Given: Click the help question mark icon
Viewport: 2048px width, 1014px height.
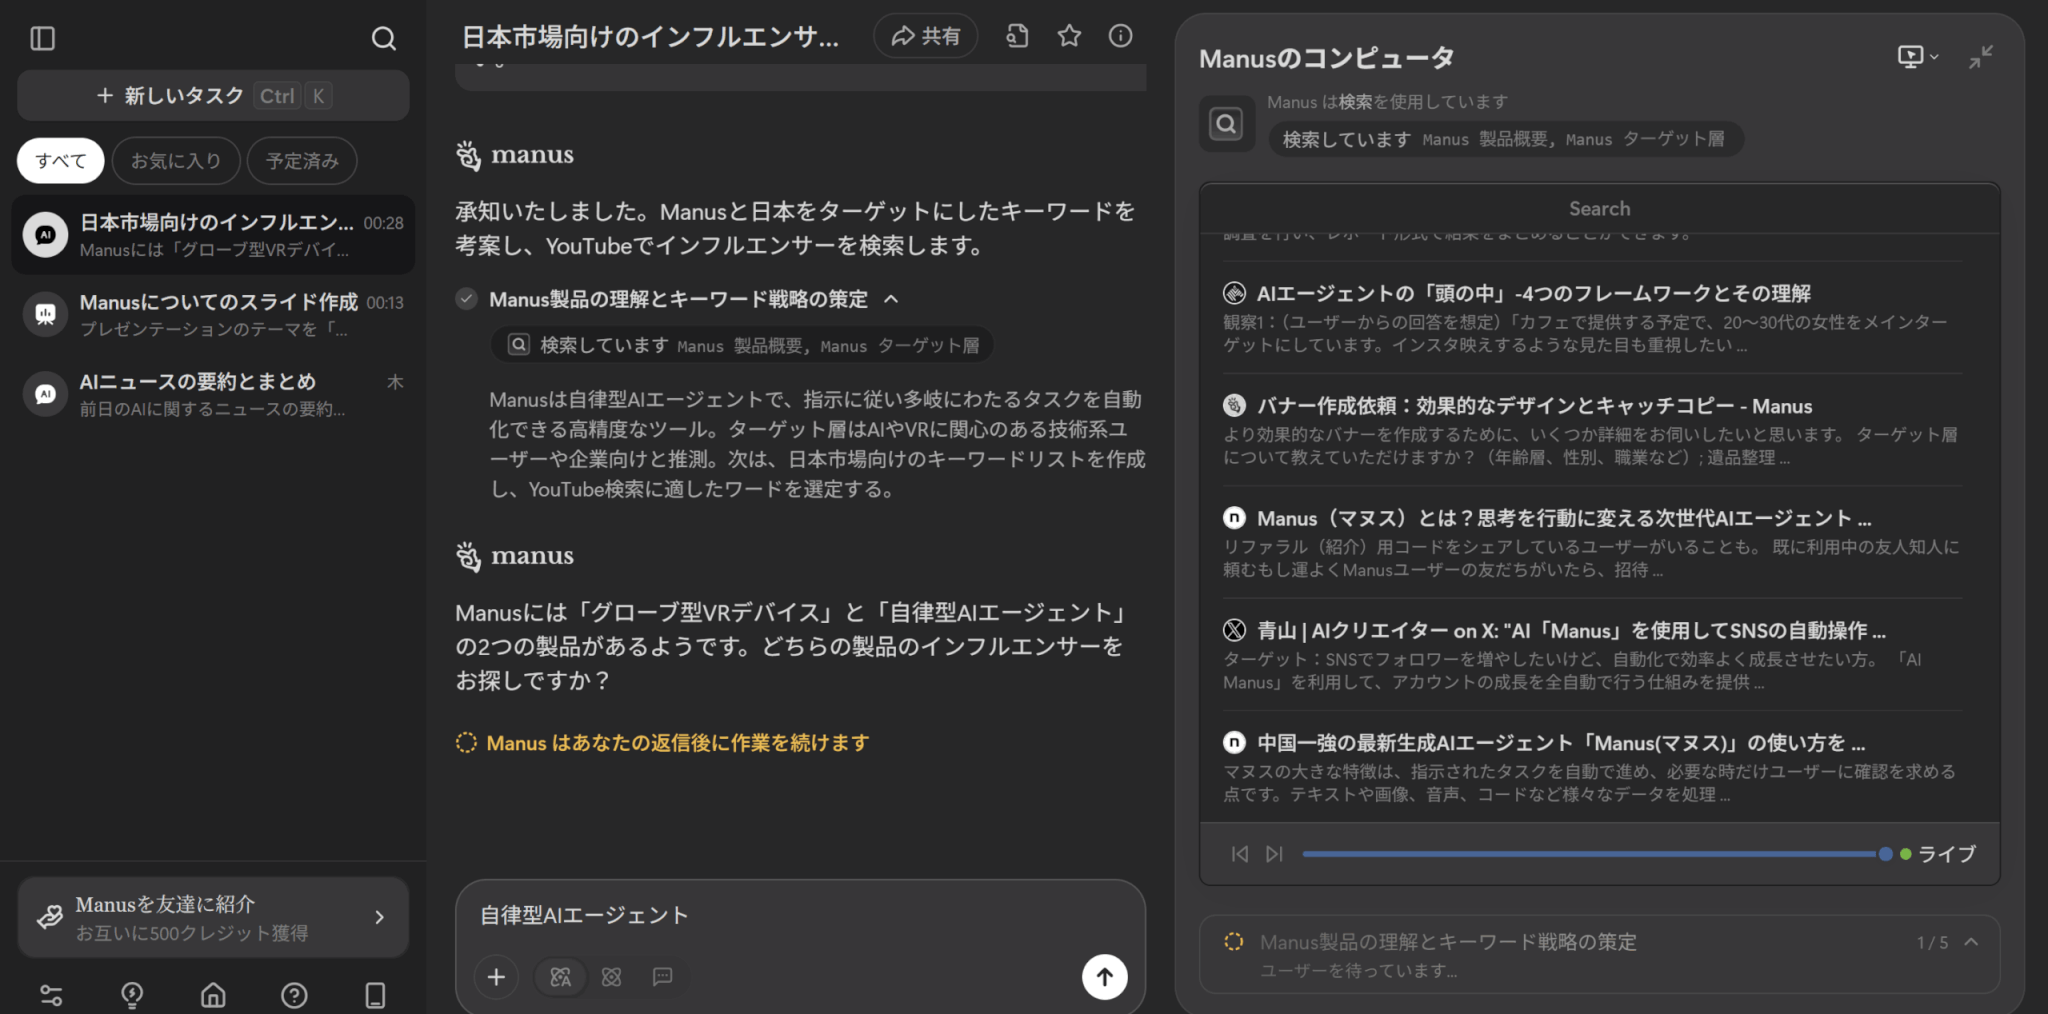Looking at the screenshot, I should (294, 995).
